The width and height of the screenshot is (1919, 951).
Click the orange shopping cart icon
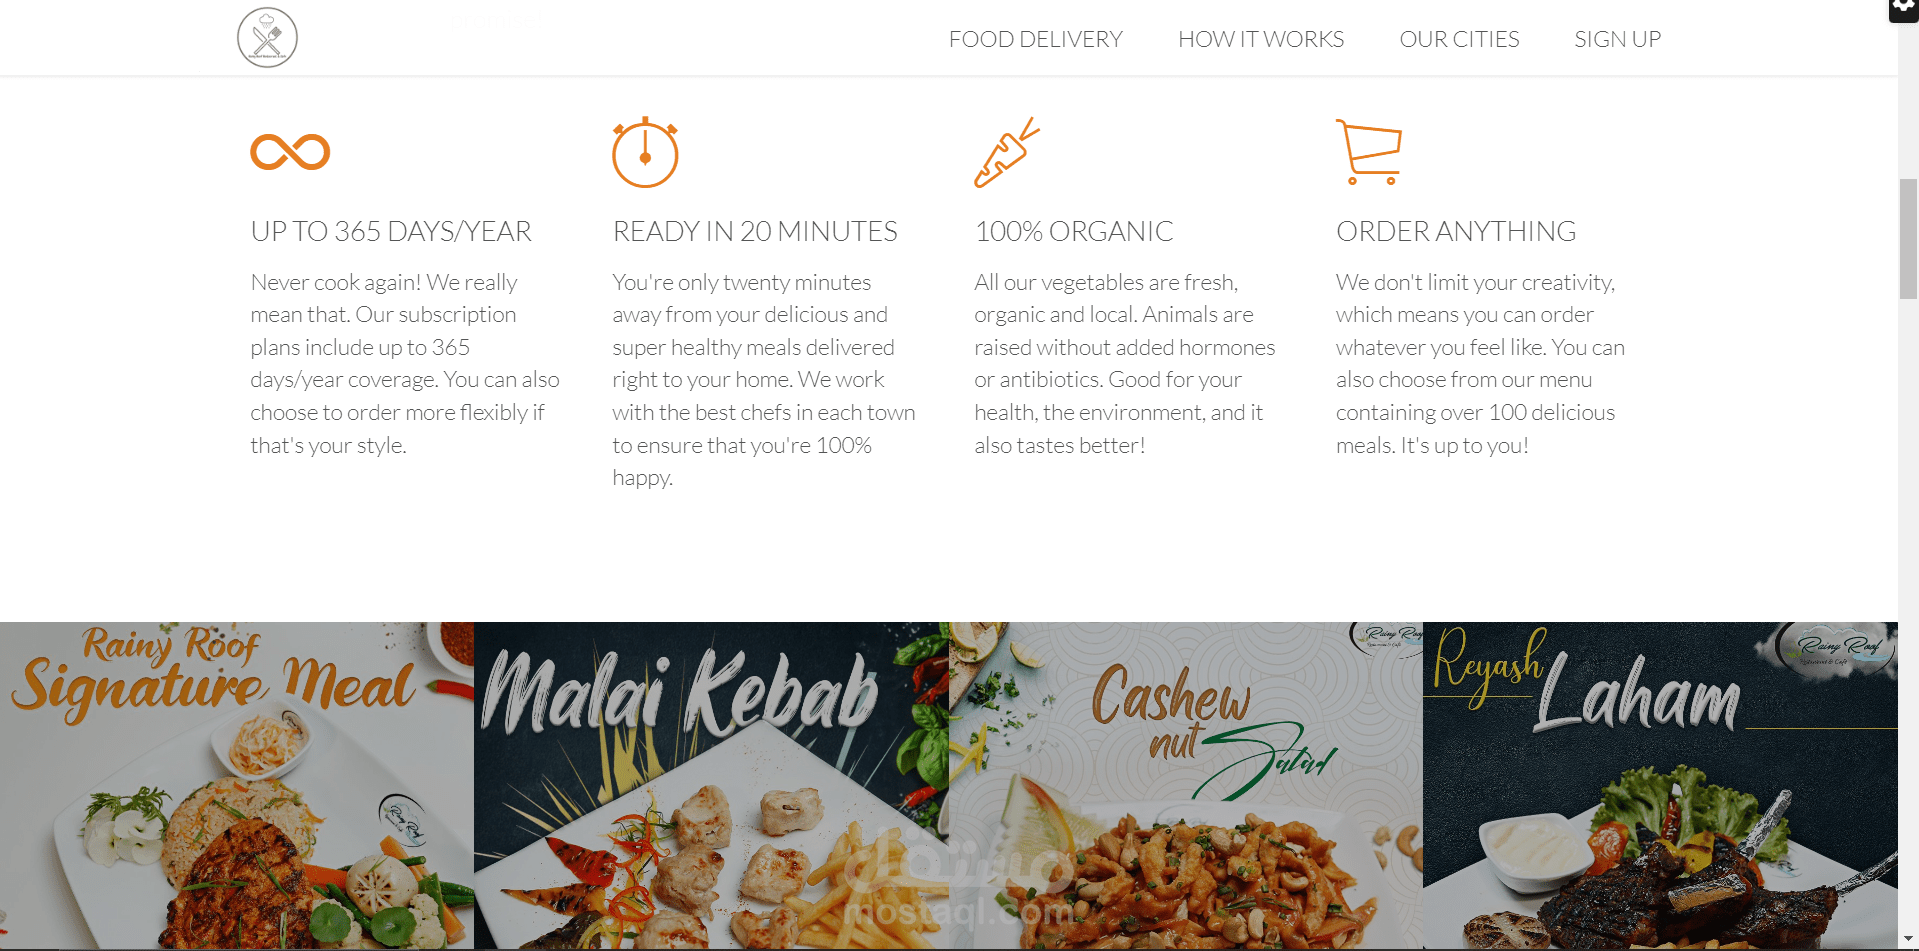[1369, 152]
